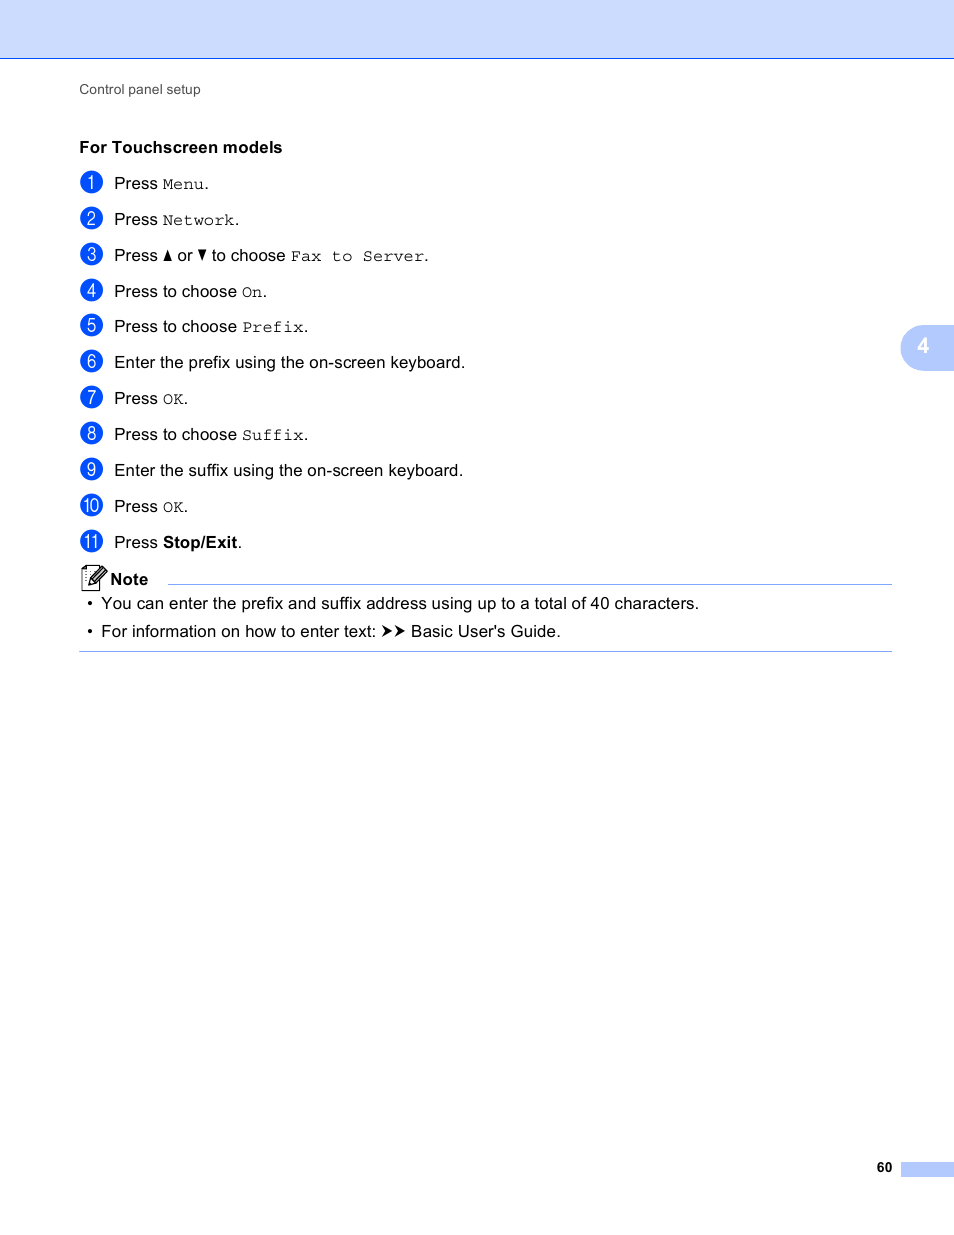954x1235 pixels.
Task: Click the step 6 numbered bullet
Action: [x=92, y=361]
